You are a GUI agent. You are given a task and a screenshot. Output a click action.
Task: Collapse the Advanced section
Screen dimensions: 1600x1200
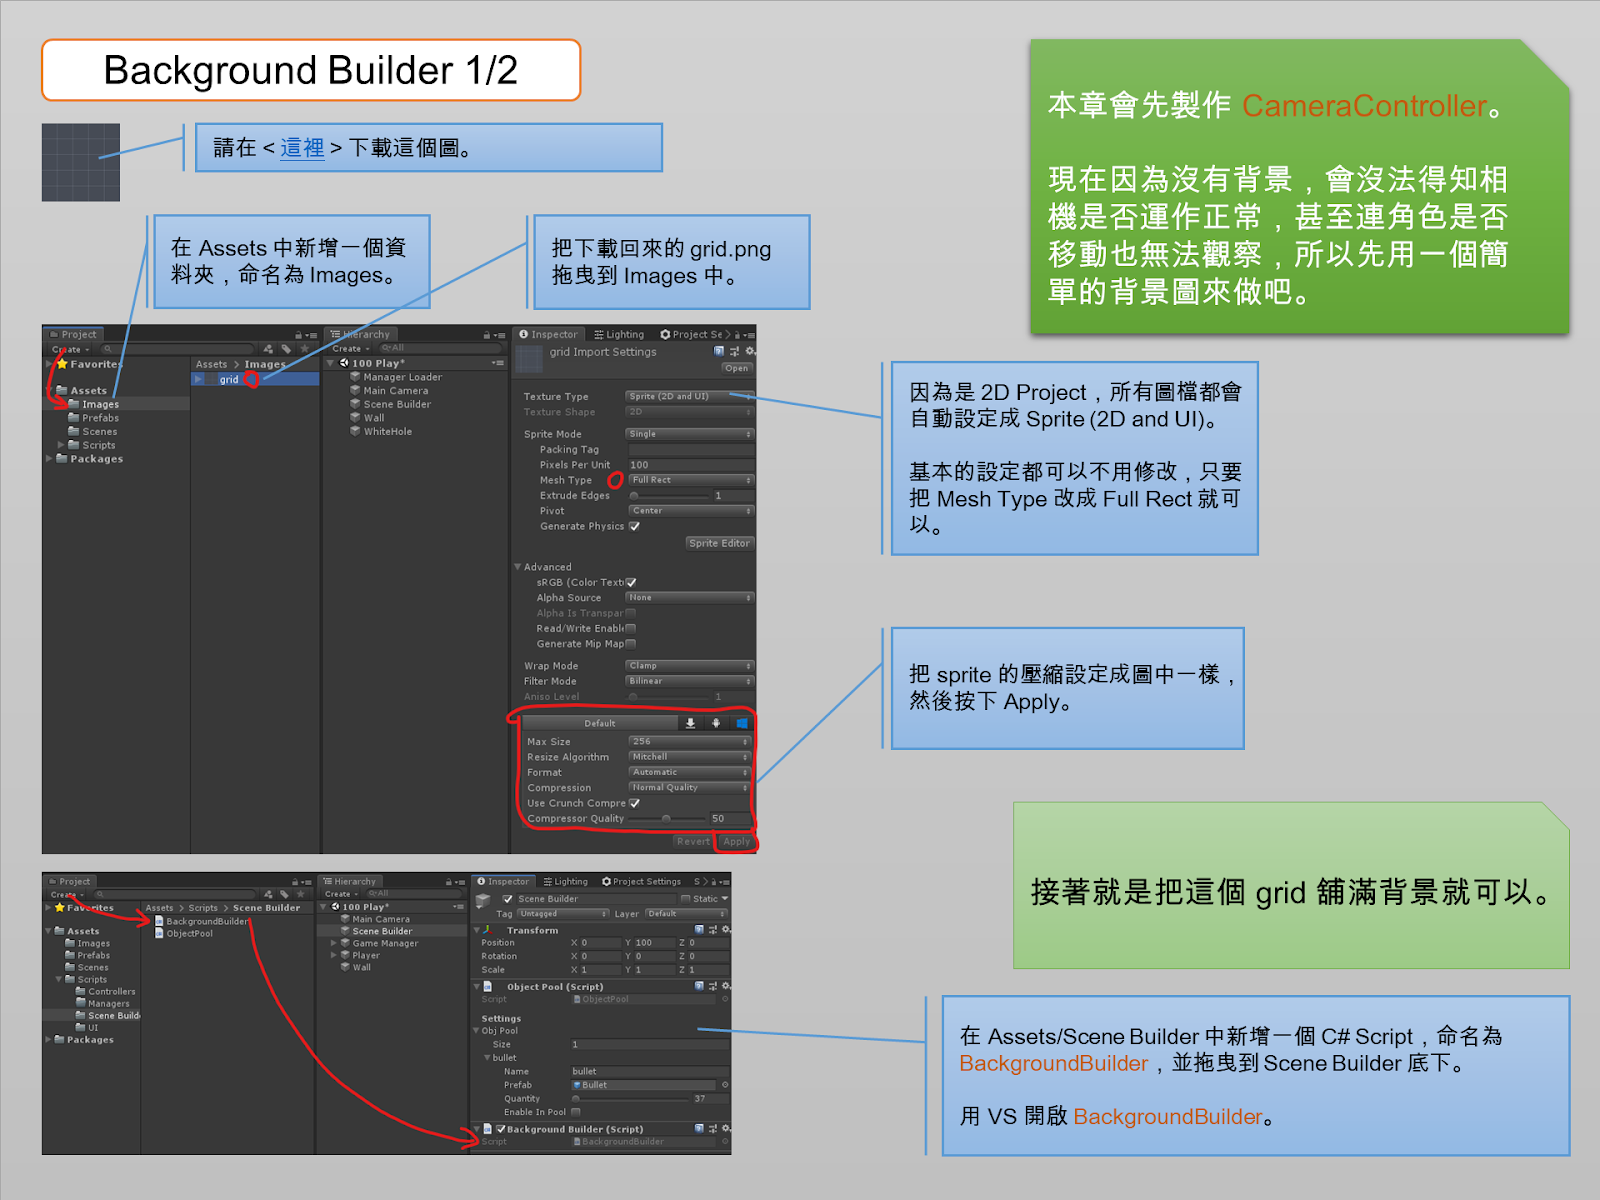[x=518, y=567]
